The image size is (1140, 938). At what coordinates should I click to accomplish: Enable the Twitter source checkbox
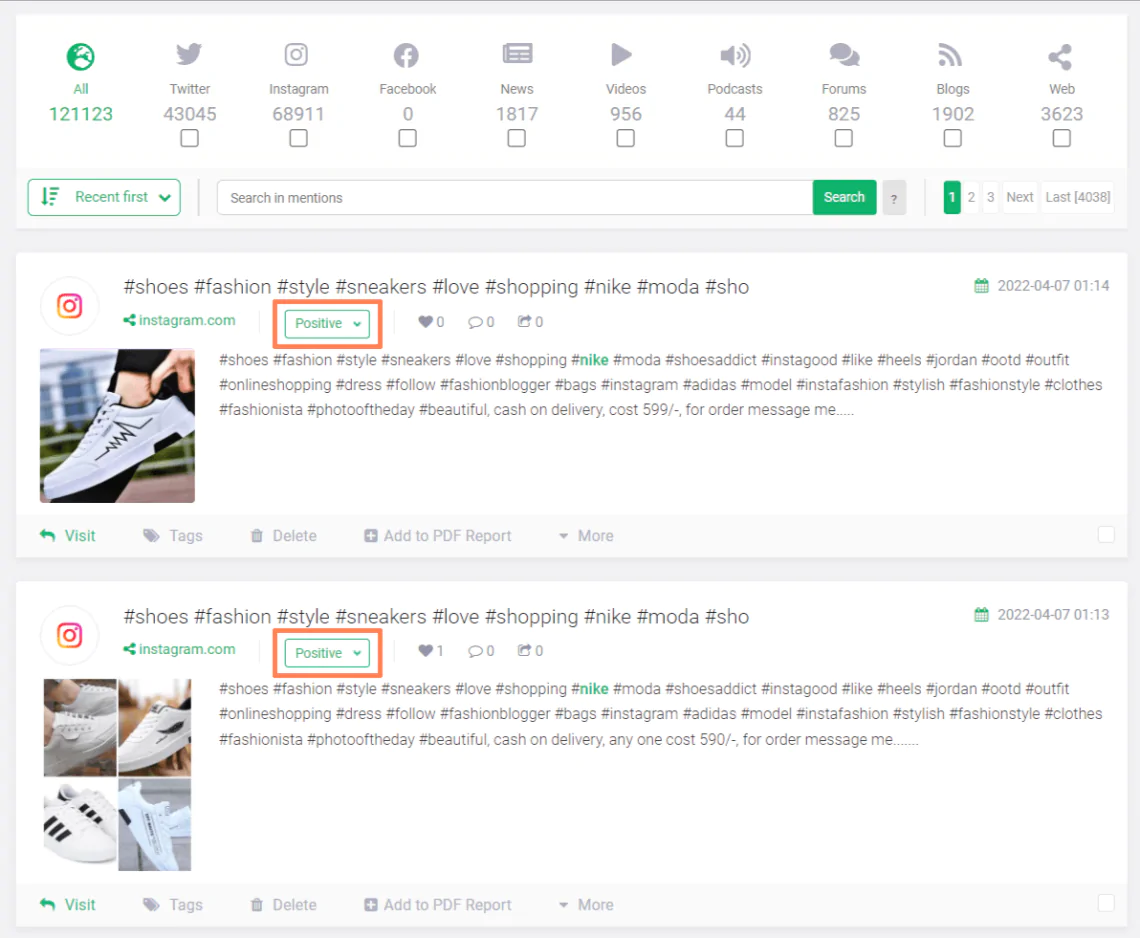[189, 138]
